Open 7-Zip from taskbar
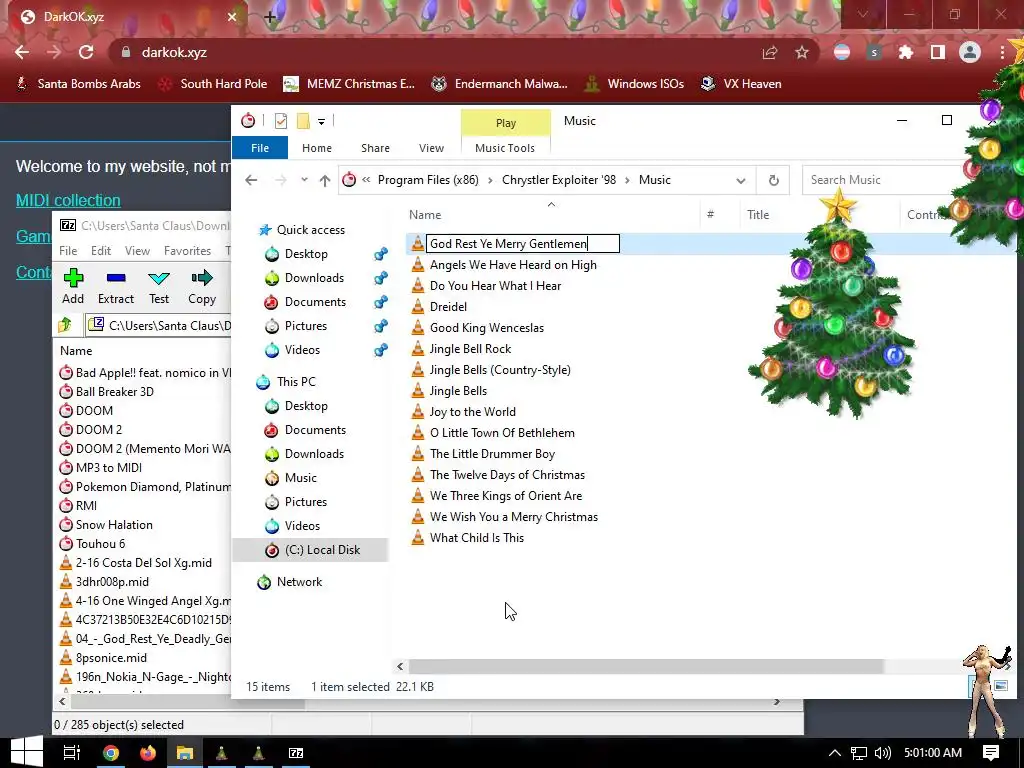Screen dimensions: 1024x768 pos(296,752)
